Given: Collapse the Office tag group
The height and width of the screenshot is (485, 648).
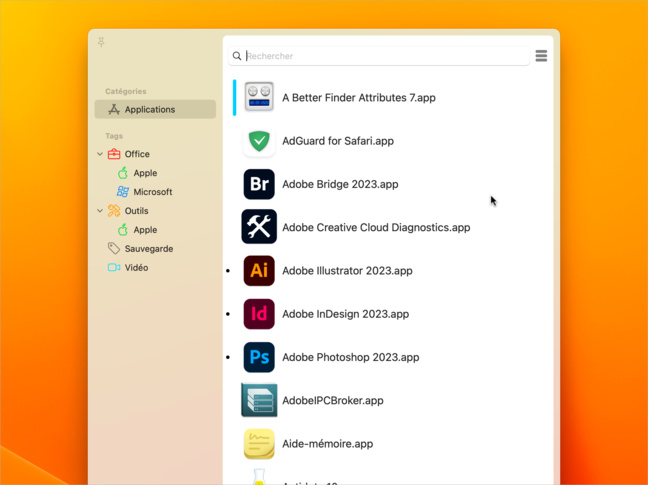Looking at the screenshot, I should tap(100, 154).
